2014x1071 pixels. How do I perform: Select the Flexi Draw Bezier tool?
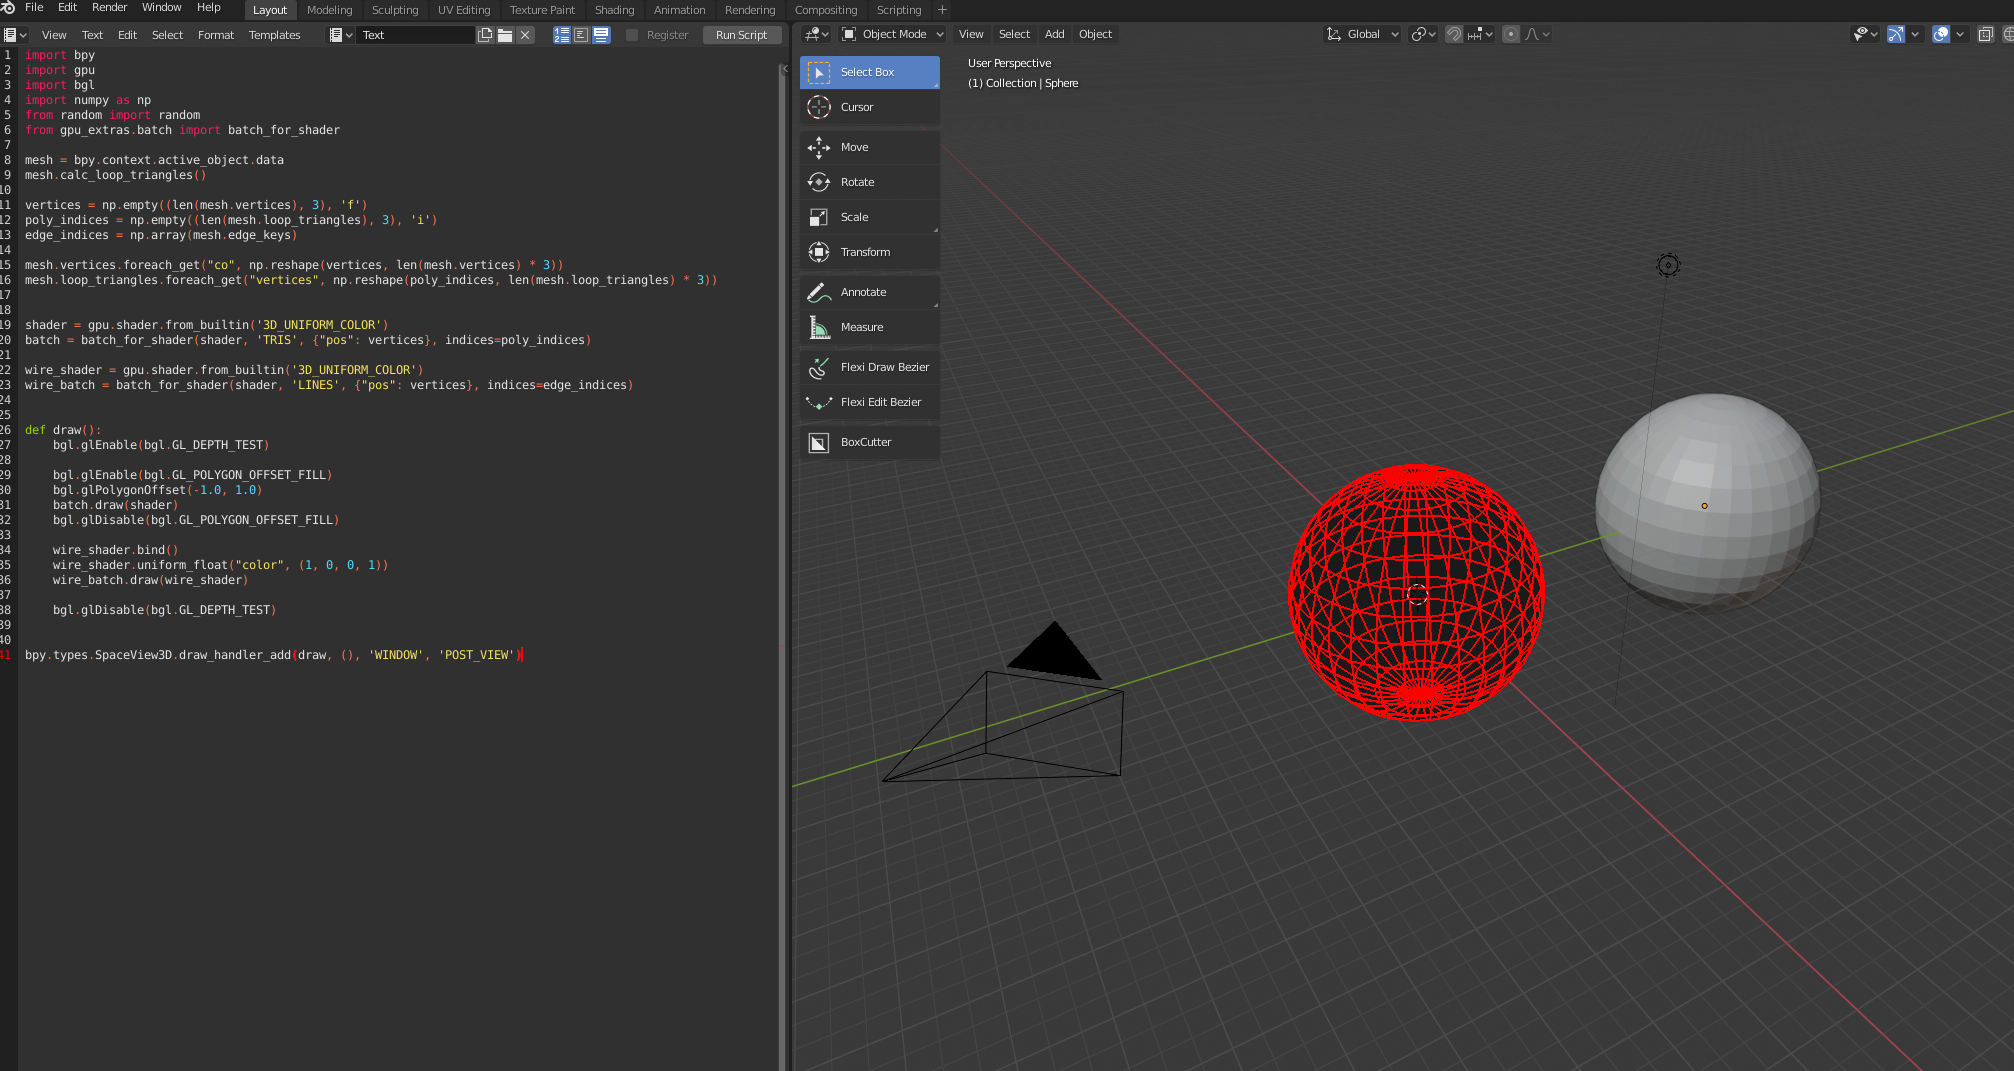pos(868,367)
